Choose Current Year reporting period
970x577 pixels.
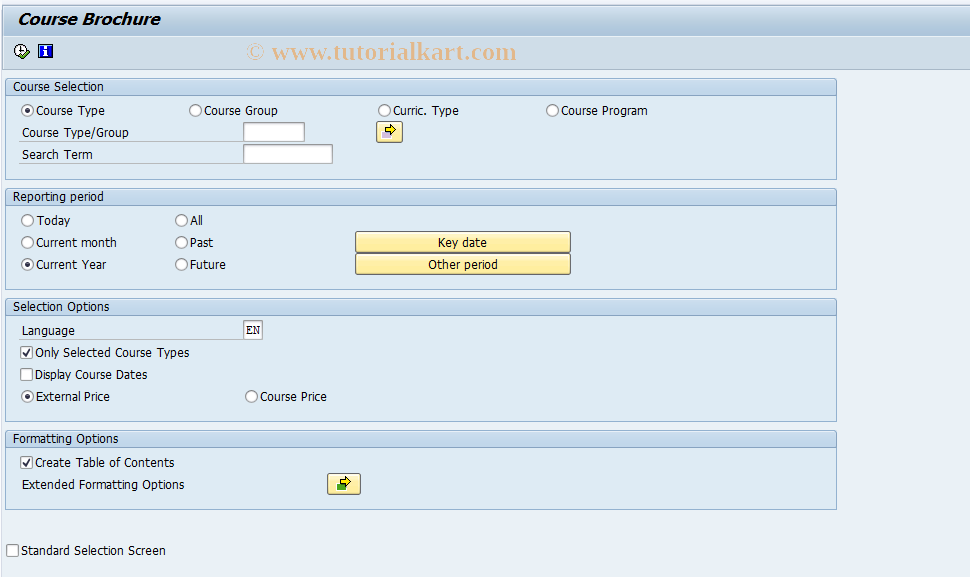(27, 265)
